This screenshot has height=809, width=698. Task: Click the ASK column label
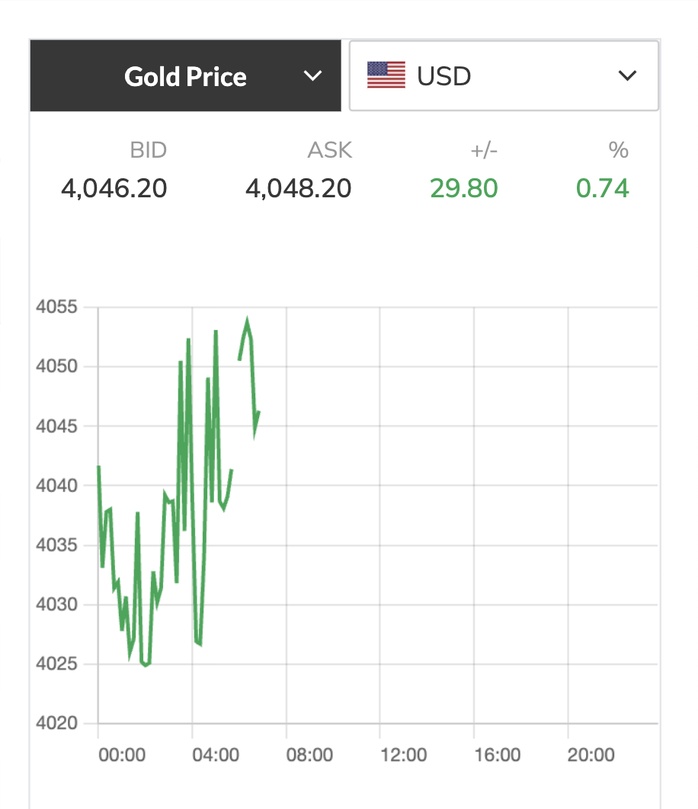click(x=330, y=151)
